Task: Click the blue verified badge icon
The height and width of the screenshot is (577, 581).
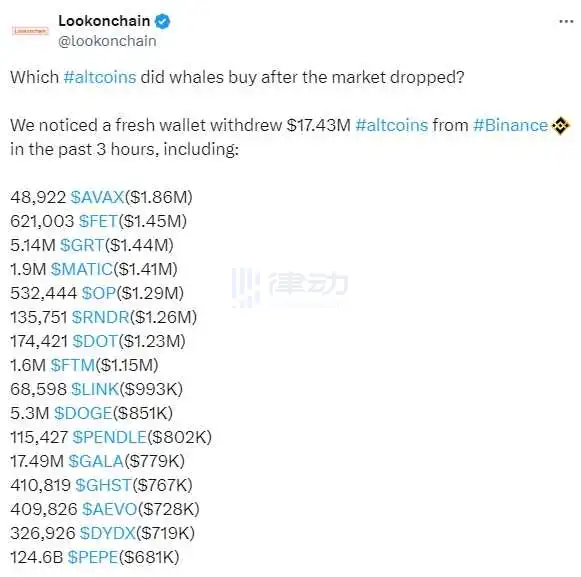Action: [162, 21]
